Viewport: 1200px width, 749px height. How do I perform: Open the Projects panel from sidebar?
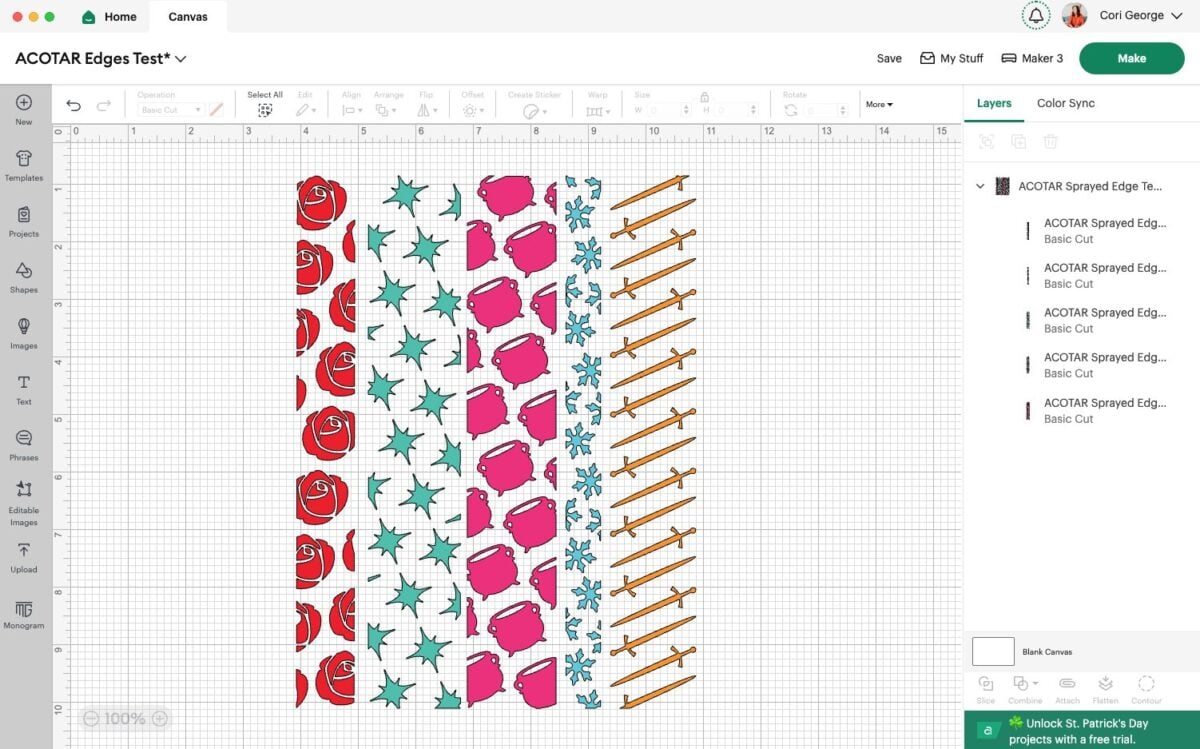click(24, 221)
